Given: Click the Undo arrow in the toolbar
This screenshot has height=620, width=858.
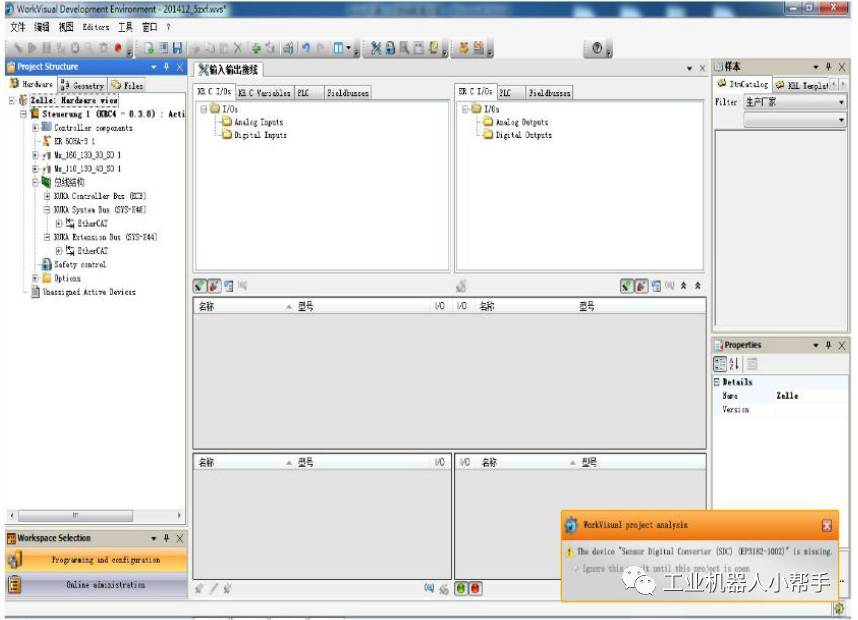Looking at the screenshot, I should pos(303,48).
